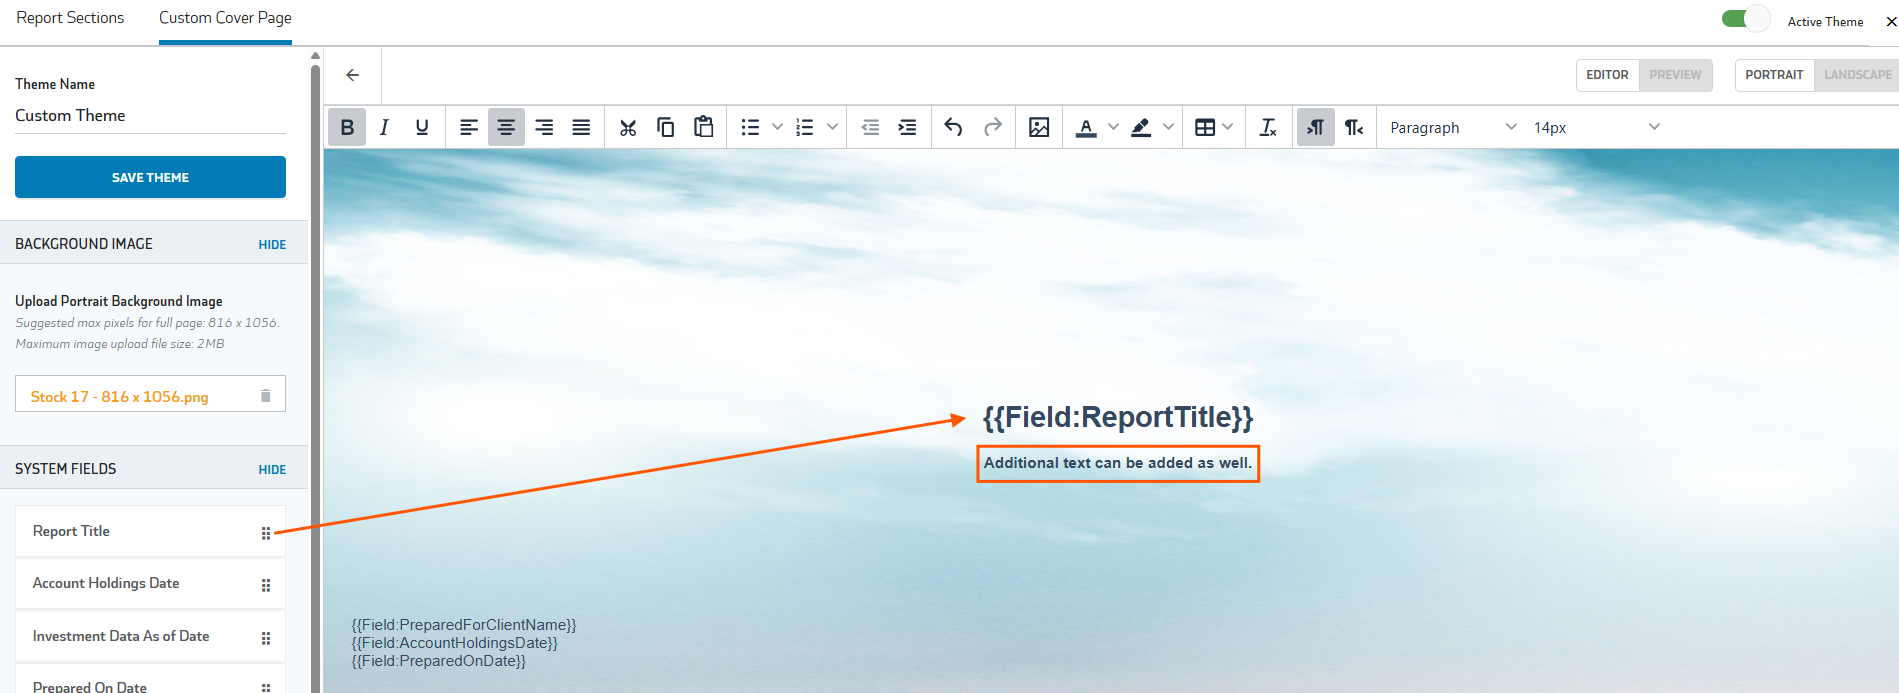Copy the selected content

(x=666, y=127)
